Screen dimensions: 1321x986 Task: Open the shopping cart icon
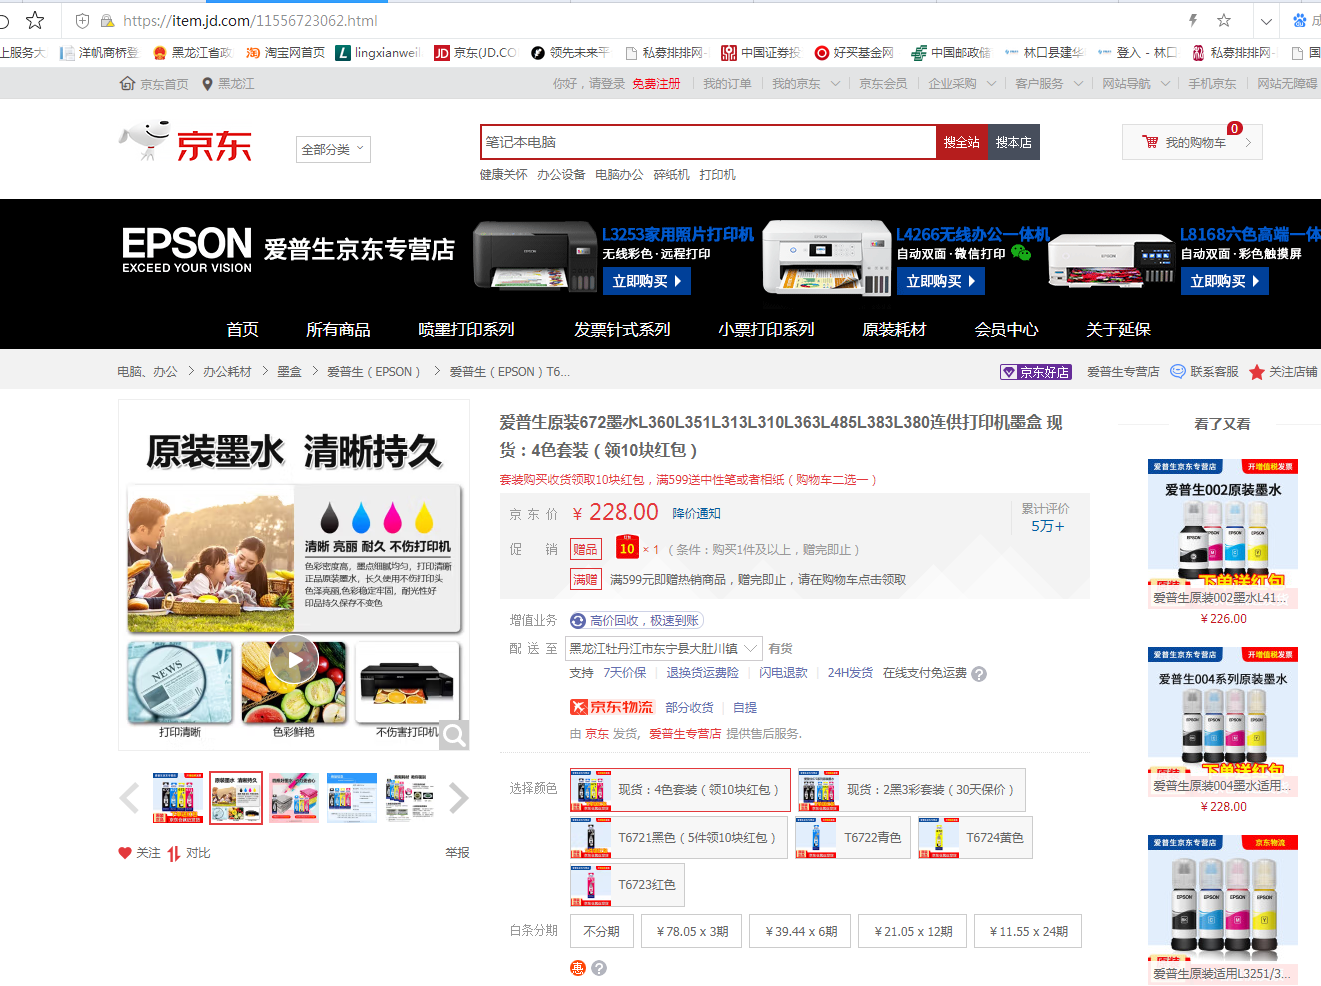pos(1150,142)
